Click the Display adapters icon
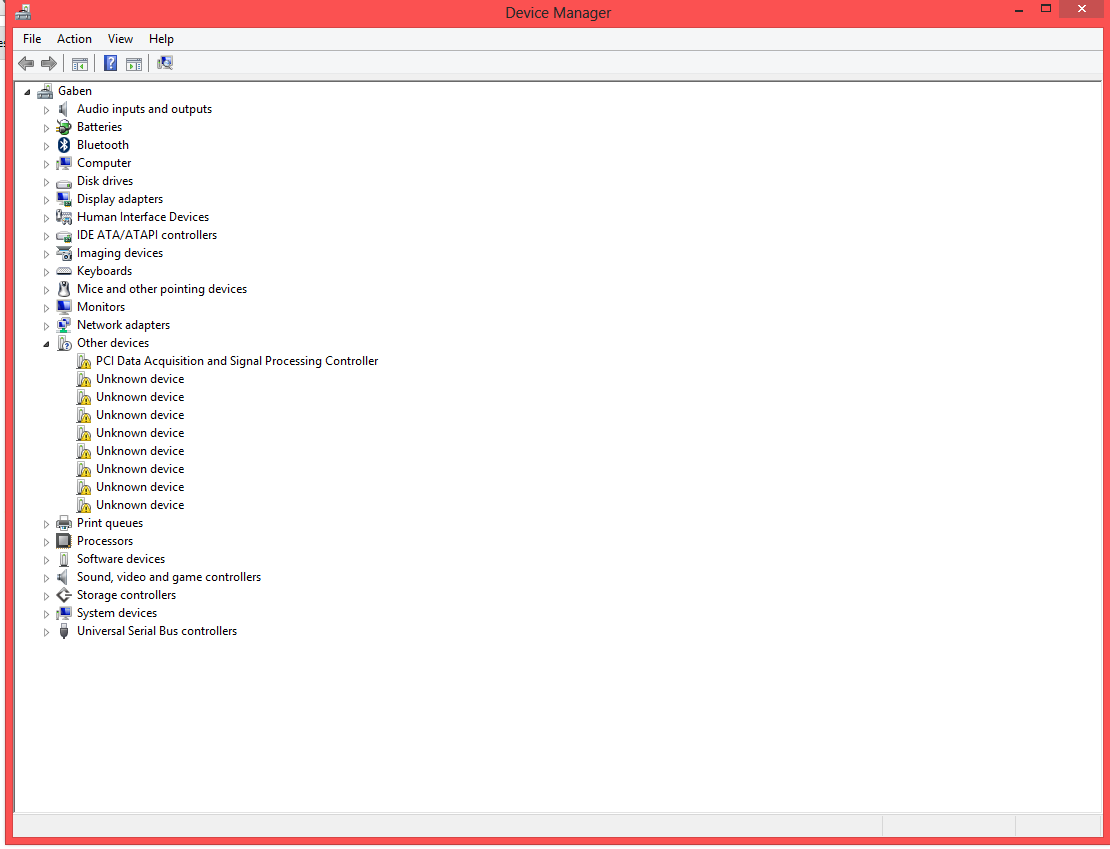The image size is (1110, 849). coord(64,199)
